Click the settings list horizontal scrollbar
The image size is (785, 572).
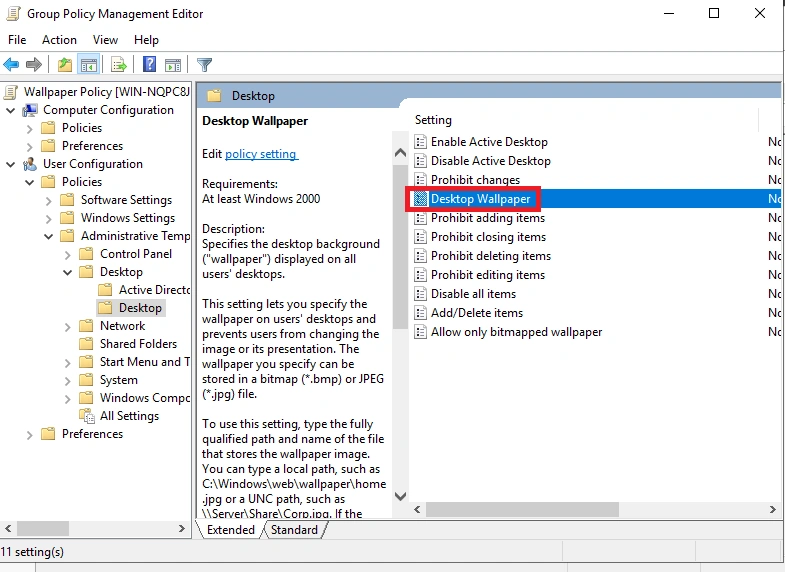(522, 509)
